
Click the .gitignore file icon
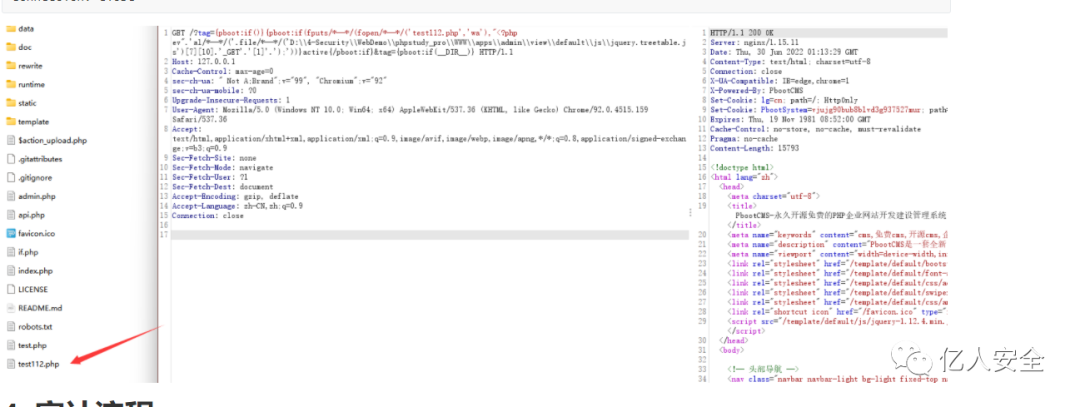(x=10, y=178)
